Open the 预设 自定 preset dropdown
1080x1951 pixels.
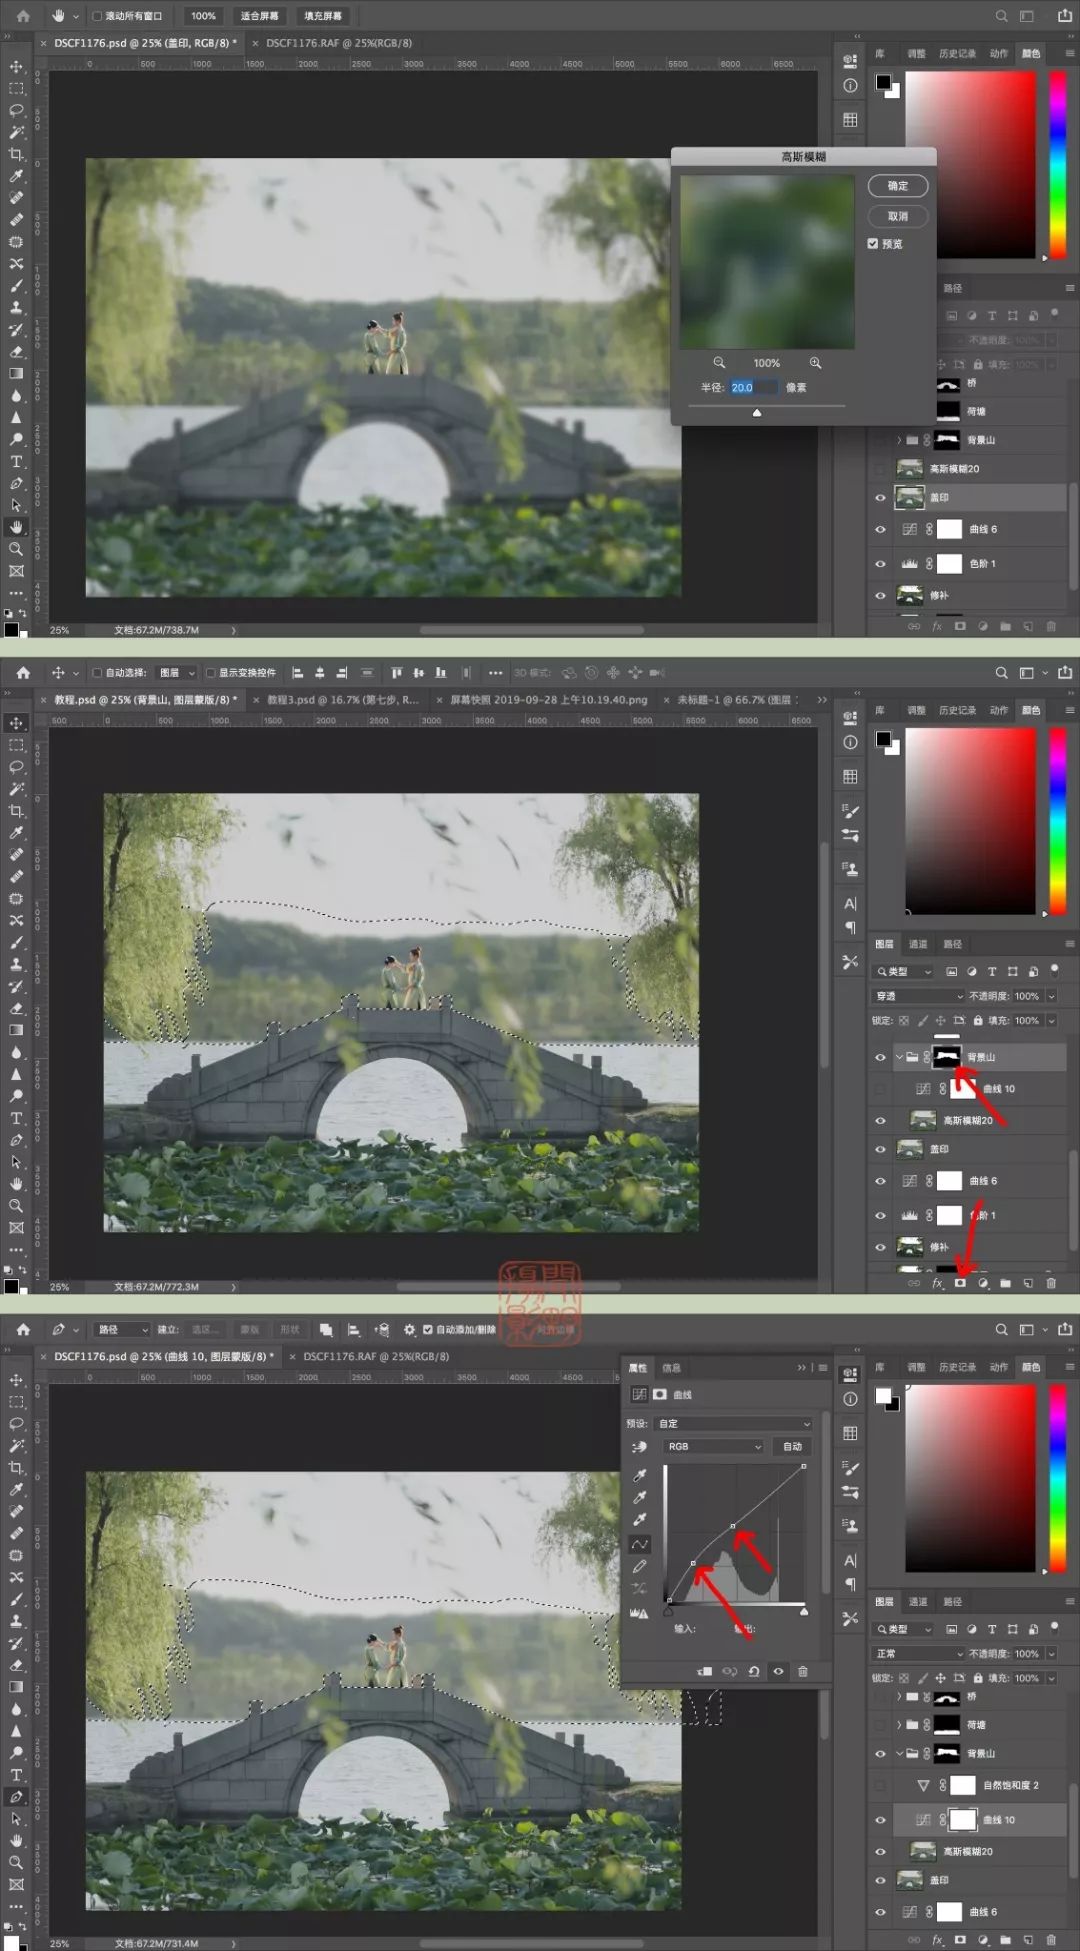point(734,1424)
